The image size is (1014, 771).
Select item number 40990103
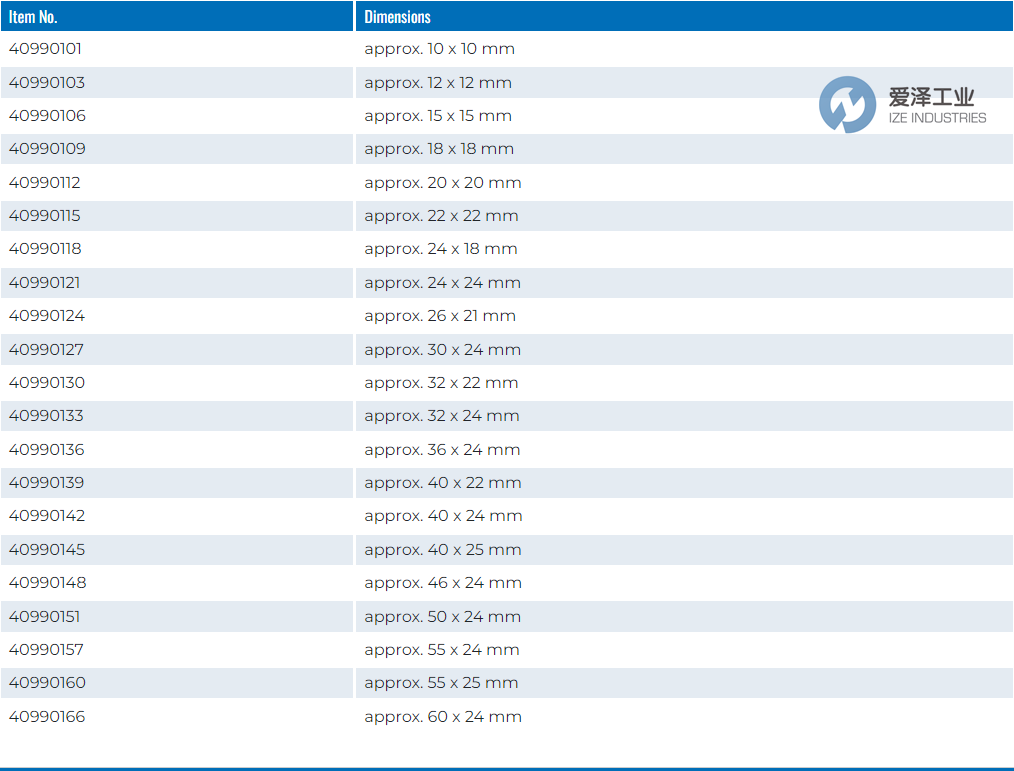point(47,83)
